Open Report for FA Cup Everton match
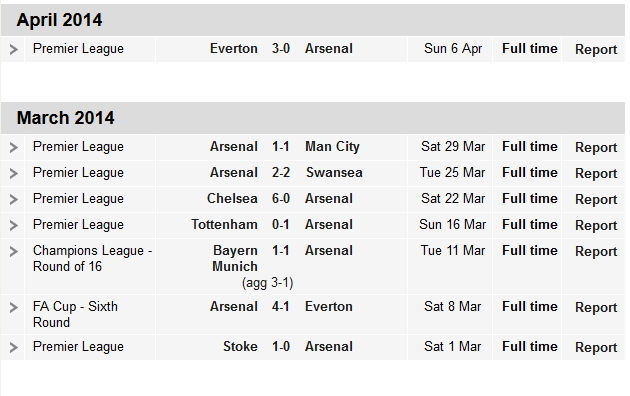This screenshot has height=396, width=630. (x=596, y=308)
